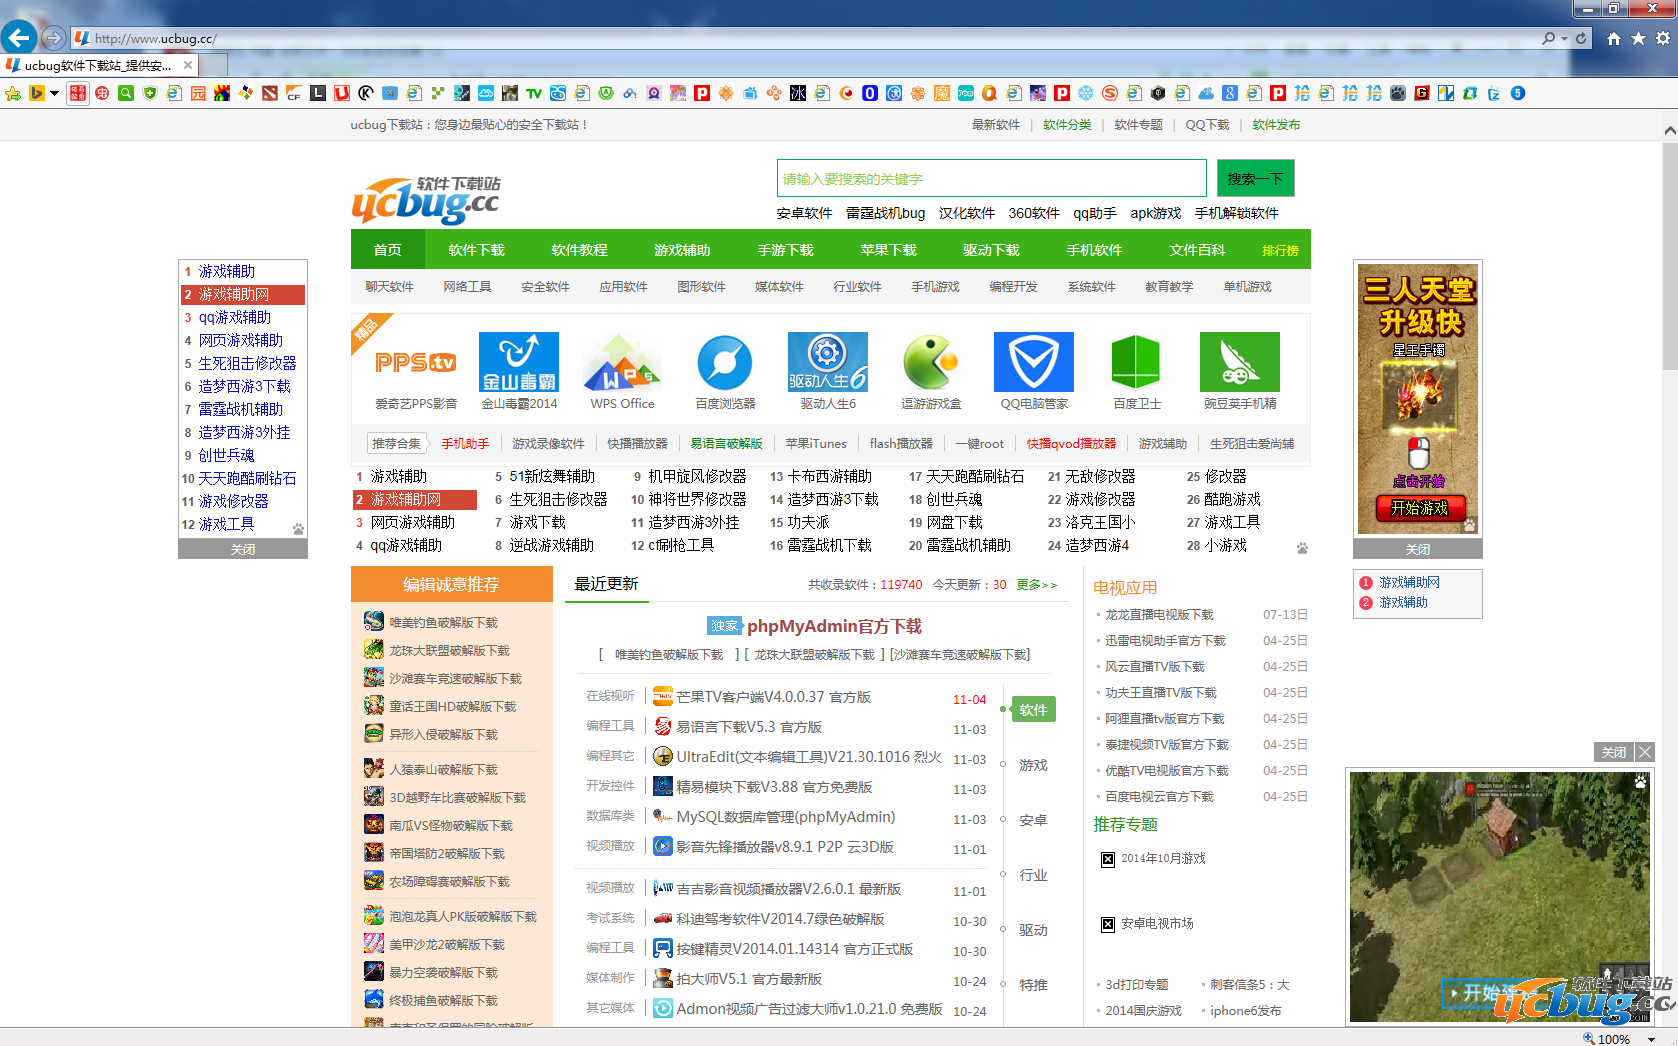
Task: Open the browser Tools gear icon
Action: 1663,38
